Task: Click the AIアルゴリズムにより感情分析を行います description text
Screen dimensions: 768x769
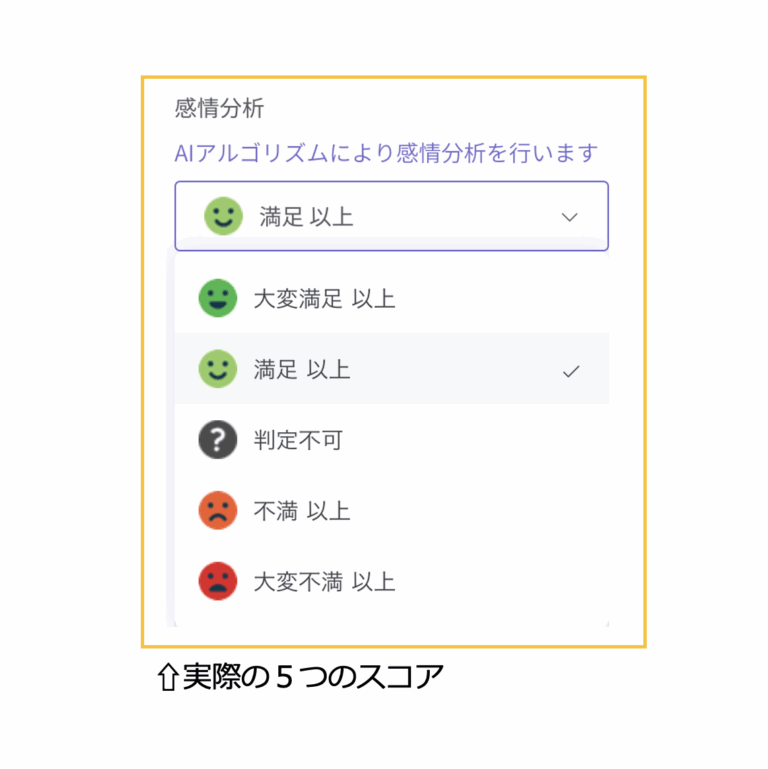Action: coord(386,154)
